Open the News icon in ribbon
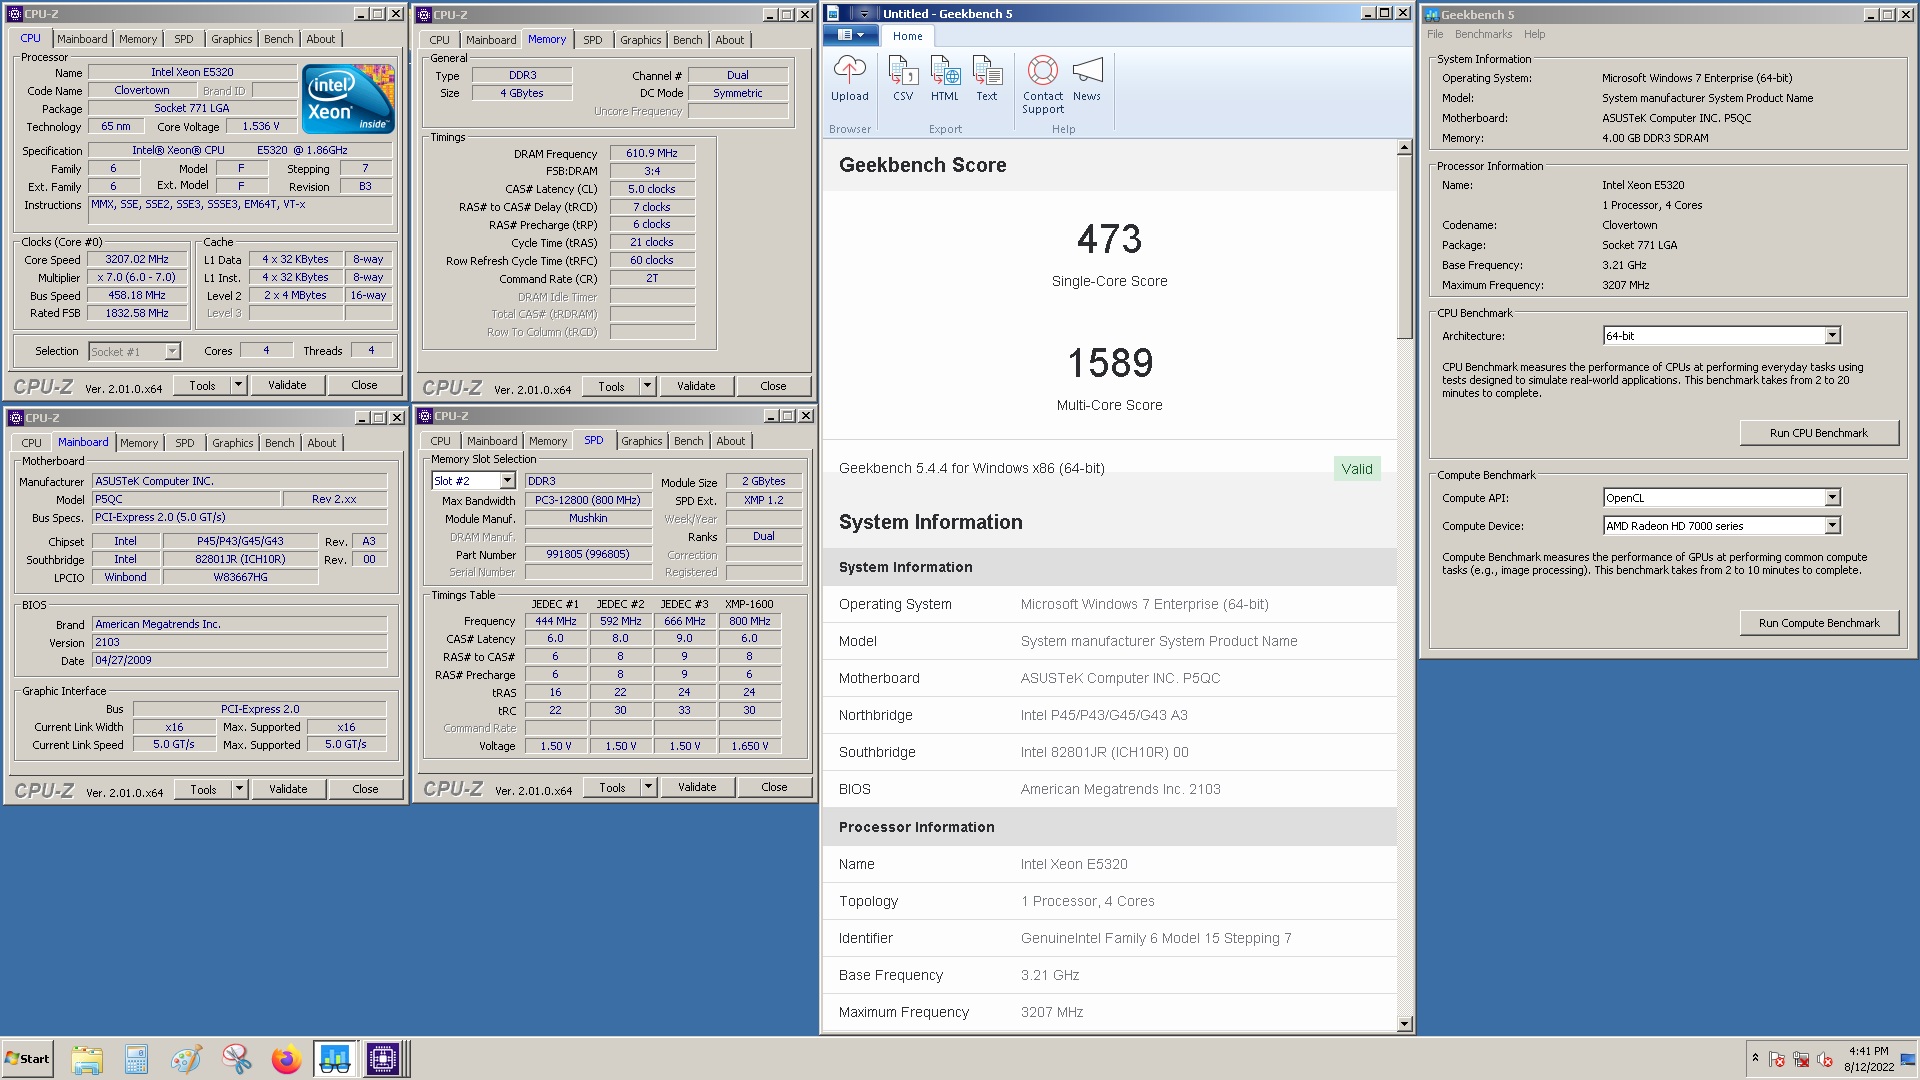Viewport: 1920px width, 1080px height. [x=1087, y=79]
